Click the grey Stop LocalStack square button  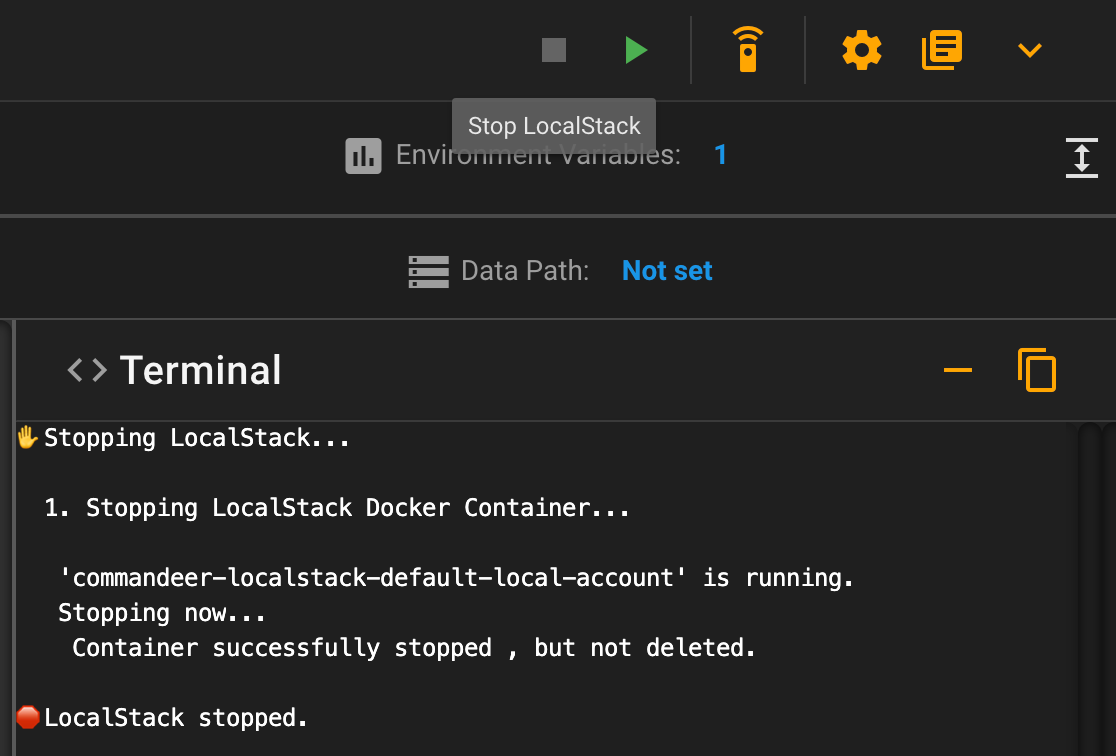pyautogui.click(x=554, y=51)
